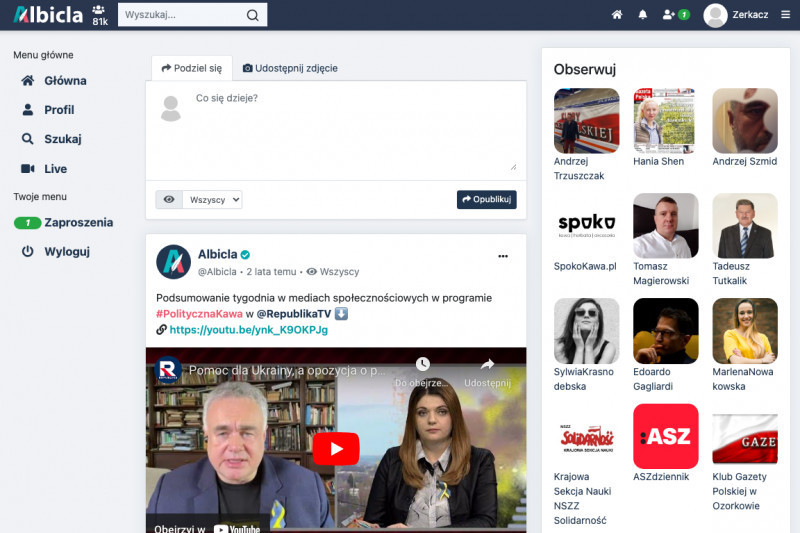Screen dimensions: 800x533
Task: Click the search magnifier button
Action: (x=253, y=15)
